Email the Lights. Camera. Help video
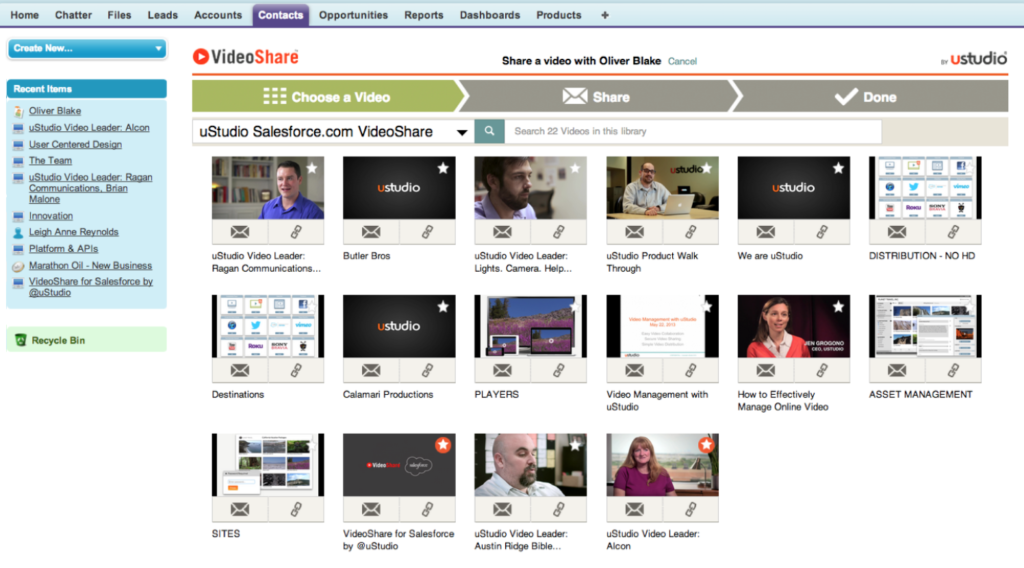Image resolution: width=1024 pixels, height=568 pixels. coord(502,232)
